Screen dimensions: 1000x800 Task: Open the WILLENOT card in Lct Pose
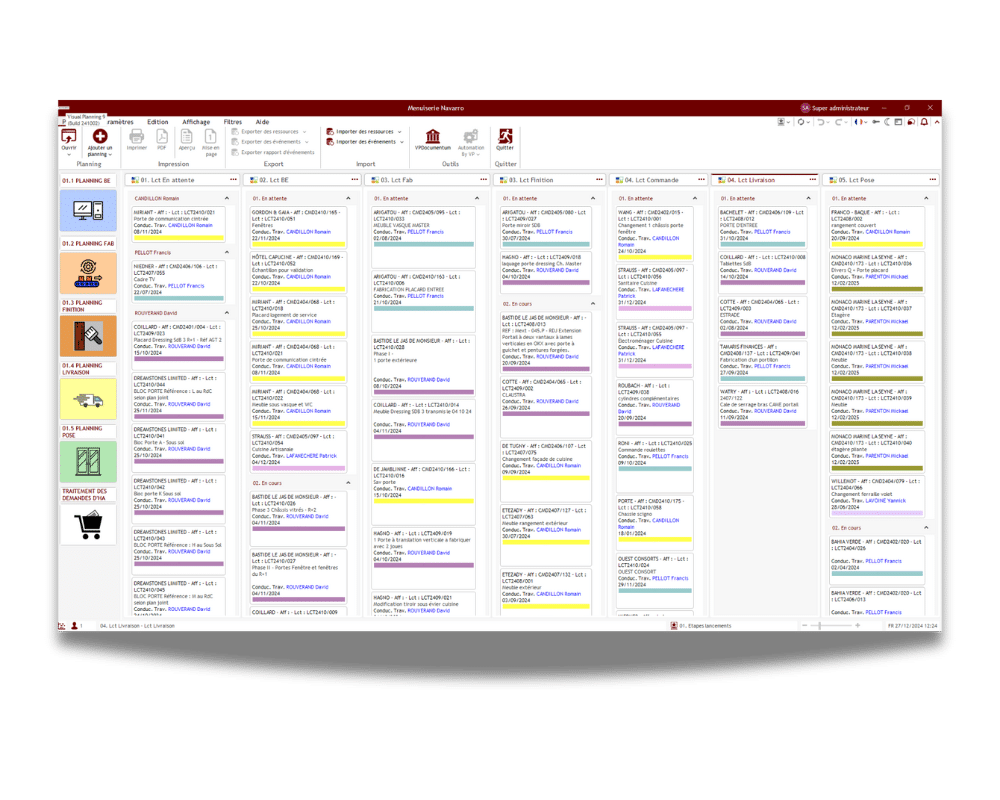877,496
